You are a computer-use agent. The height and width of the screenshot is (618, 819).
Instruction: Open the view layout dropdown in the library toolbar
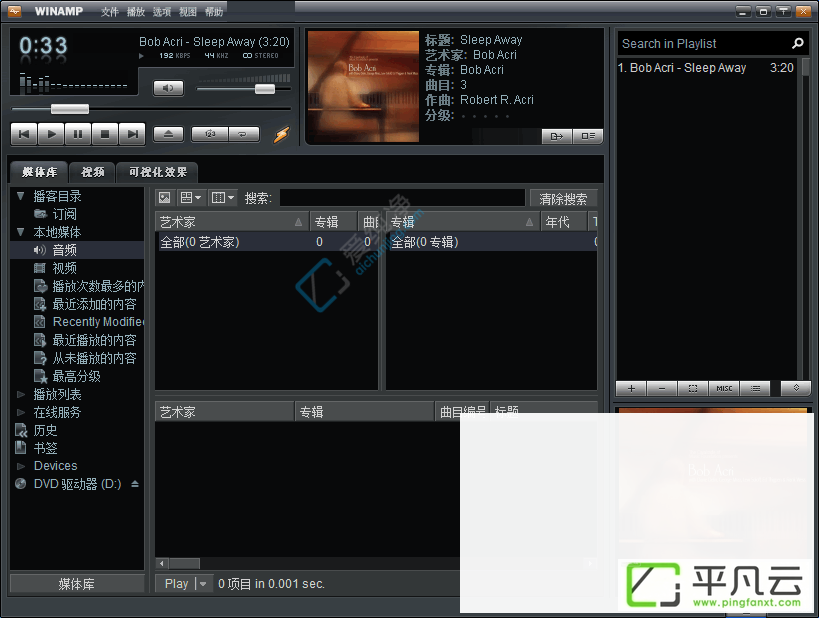[x=191, y=197]
